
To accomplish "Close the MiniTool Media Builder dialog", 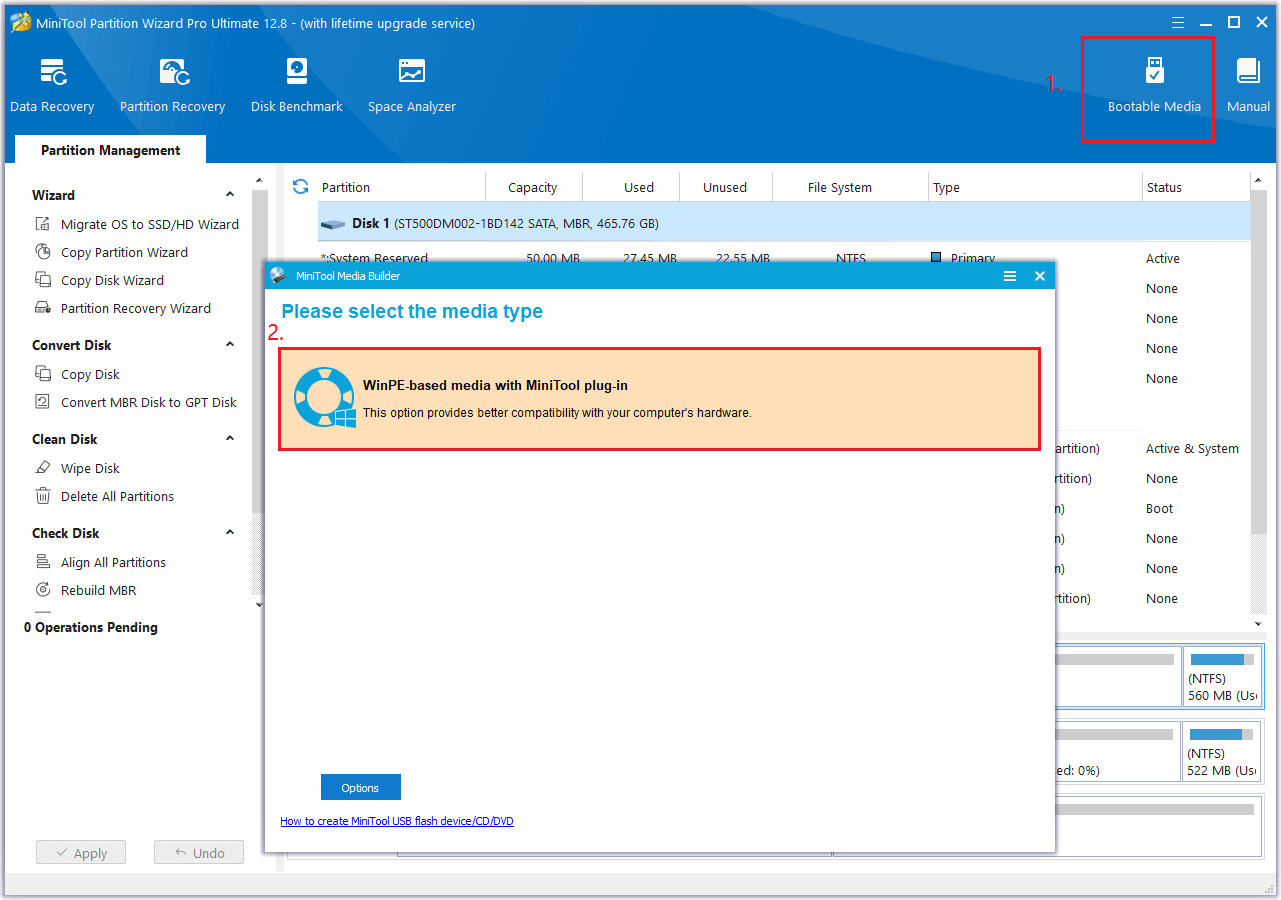I will click(x=1040, y=276).
